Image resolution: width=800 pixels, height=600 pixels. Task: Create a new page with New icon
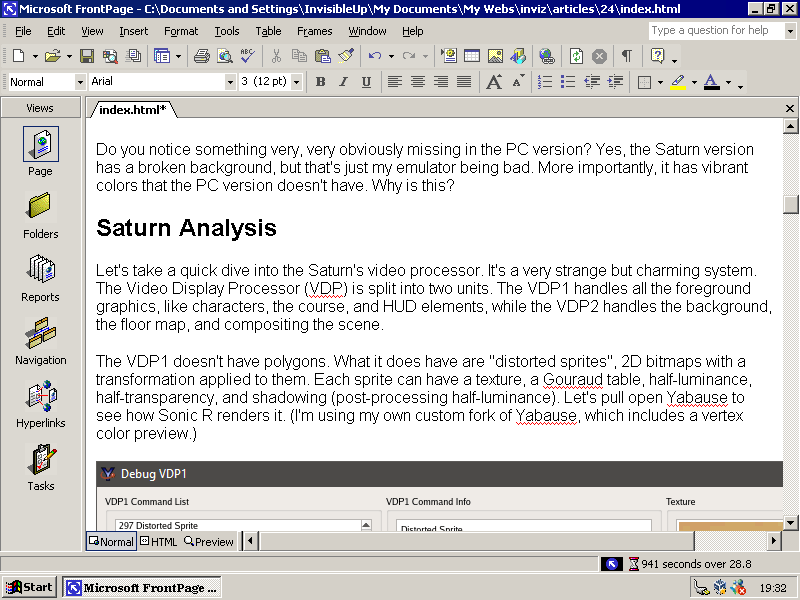[x=18, y=56]
